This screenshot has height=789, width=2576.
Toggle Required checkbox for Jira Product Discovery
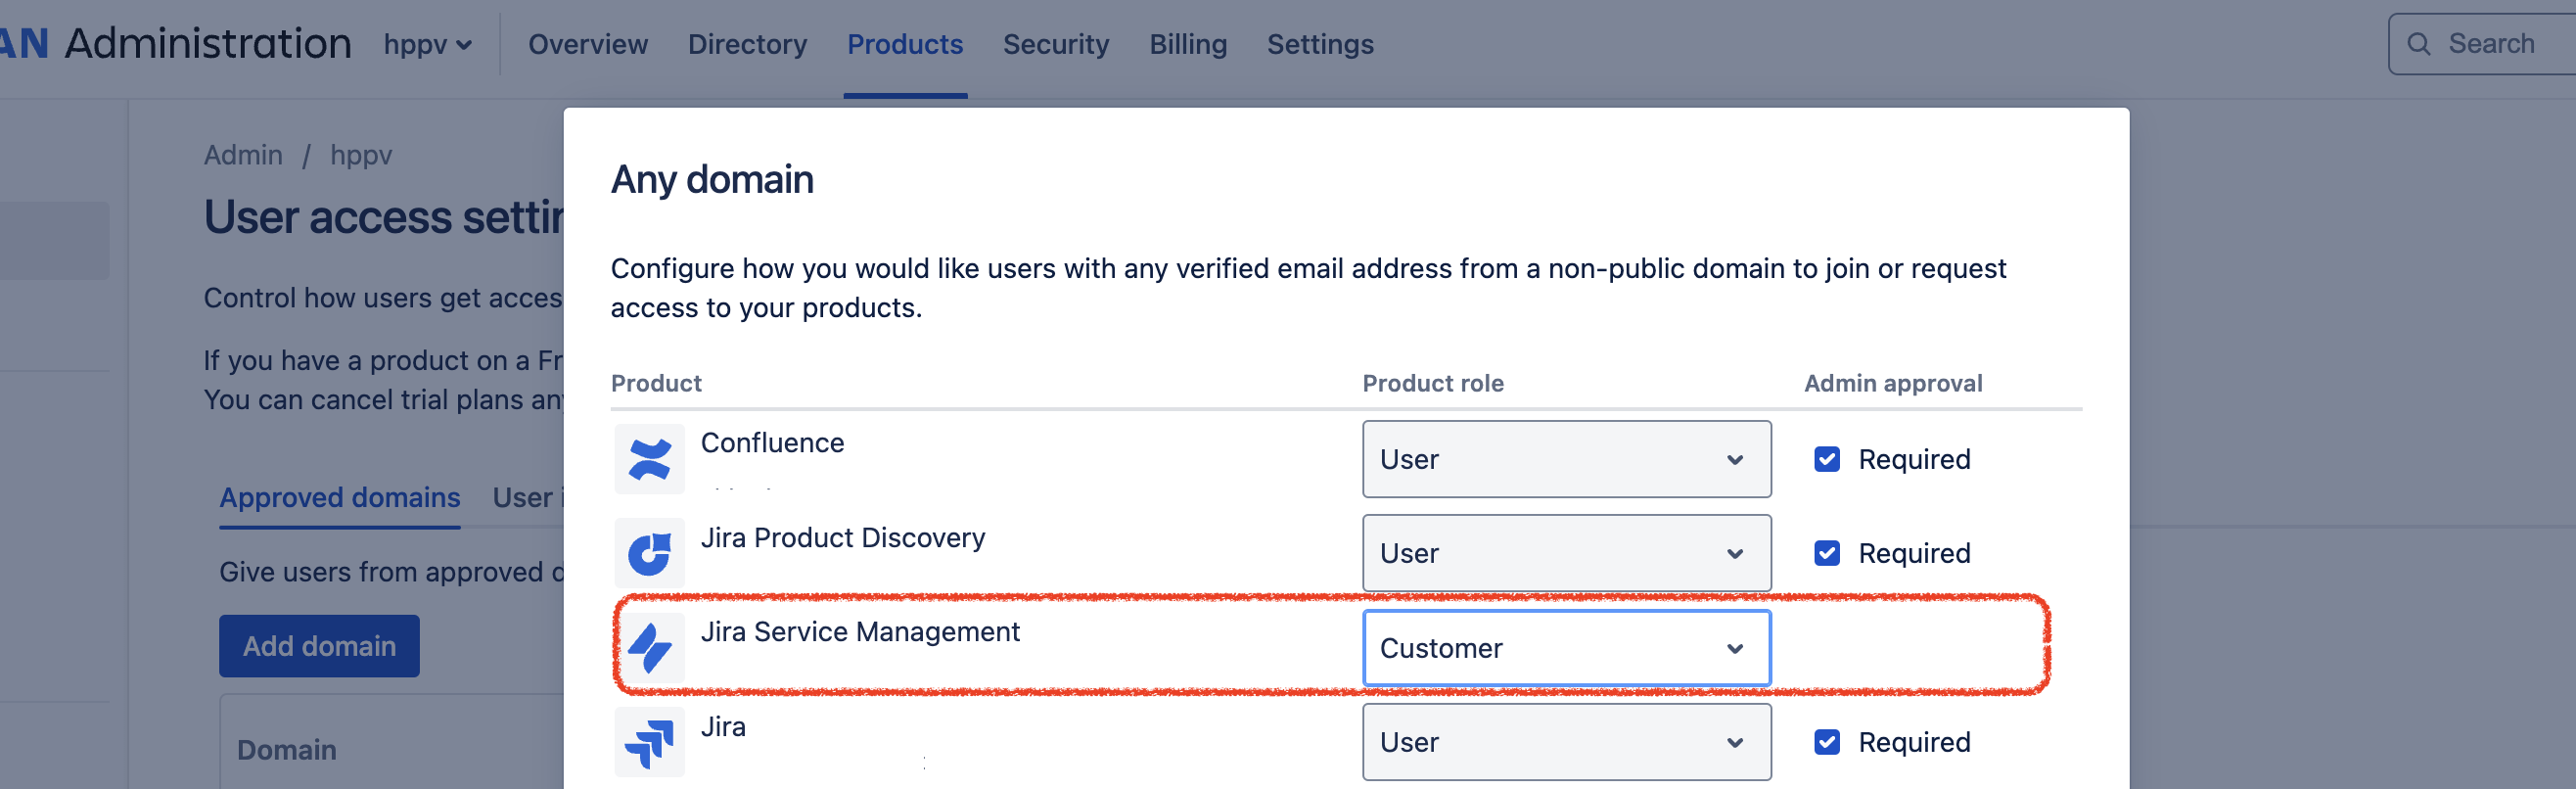coord(1826,553)
